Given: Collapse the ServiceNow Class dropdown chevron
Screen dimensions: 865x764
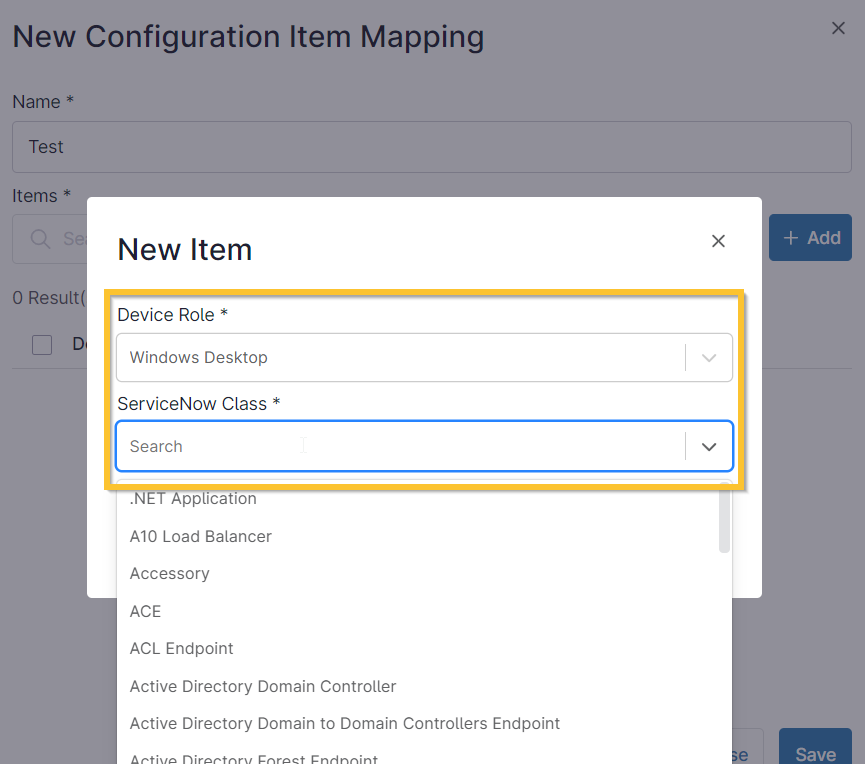Looking at the screenshot, I should coord(709,447).
